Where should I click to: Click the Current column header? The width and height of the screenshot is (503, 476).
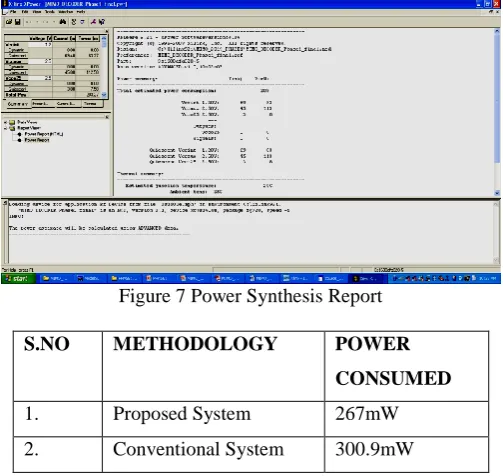tap(64, 39)
